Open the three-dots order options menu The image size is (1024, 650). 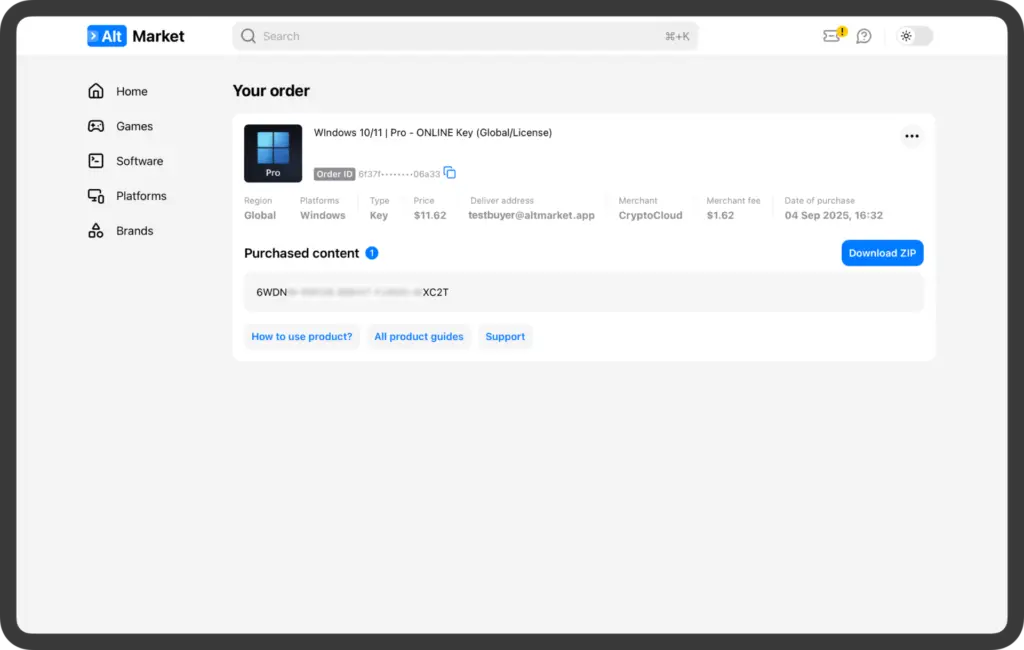click(912, 137)
